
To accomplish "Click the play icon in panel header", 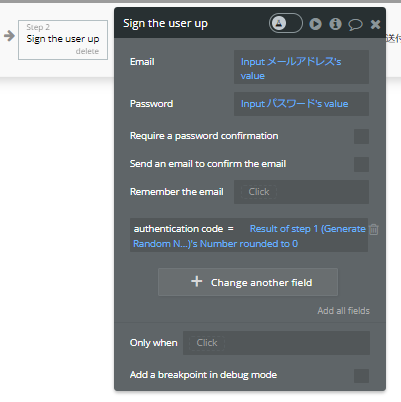I will (315, 24).
